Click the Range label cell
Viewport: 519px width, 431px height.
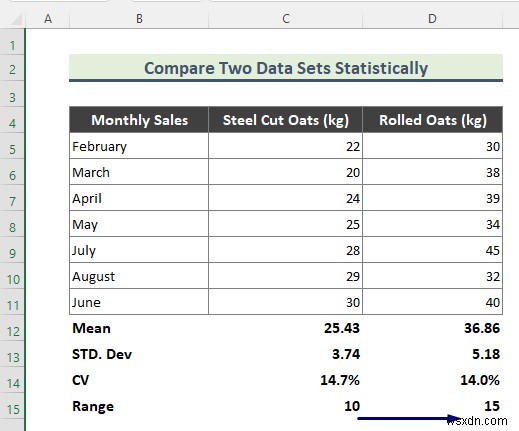pyautogui.click(x=139, y=406)
